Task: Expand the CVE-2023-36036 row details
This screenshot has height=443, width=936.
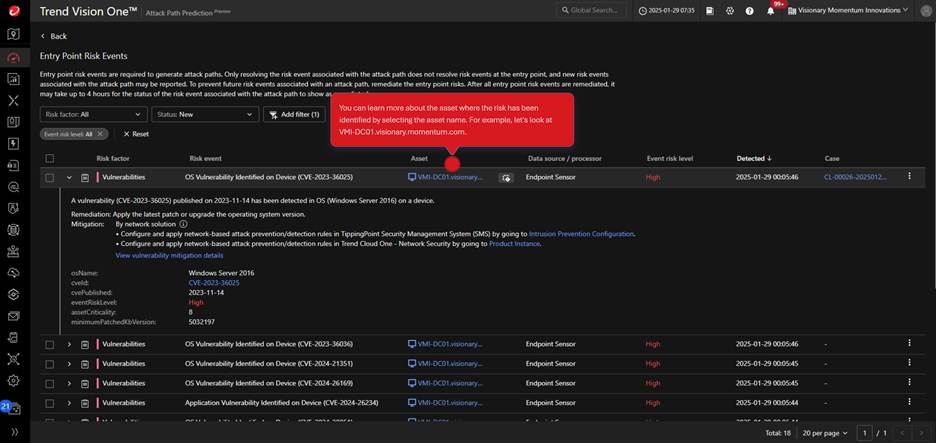Action: (x=69, y=344)
